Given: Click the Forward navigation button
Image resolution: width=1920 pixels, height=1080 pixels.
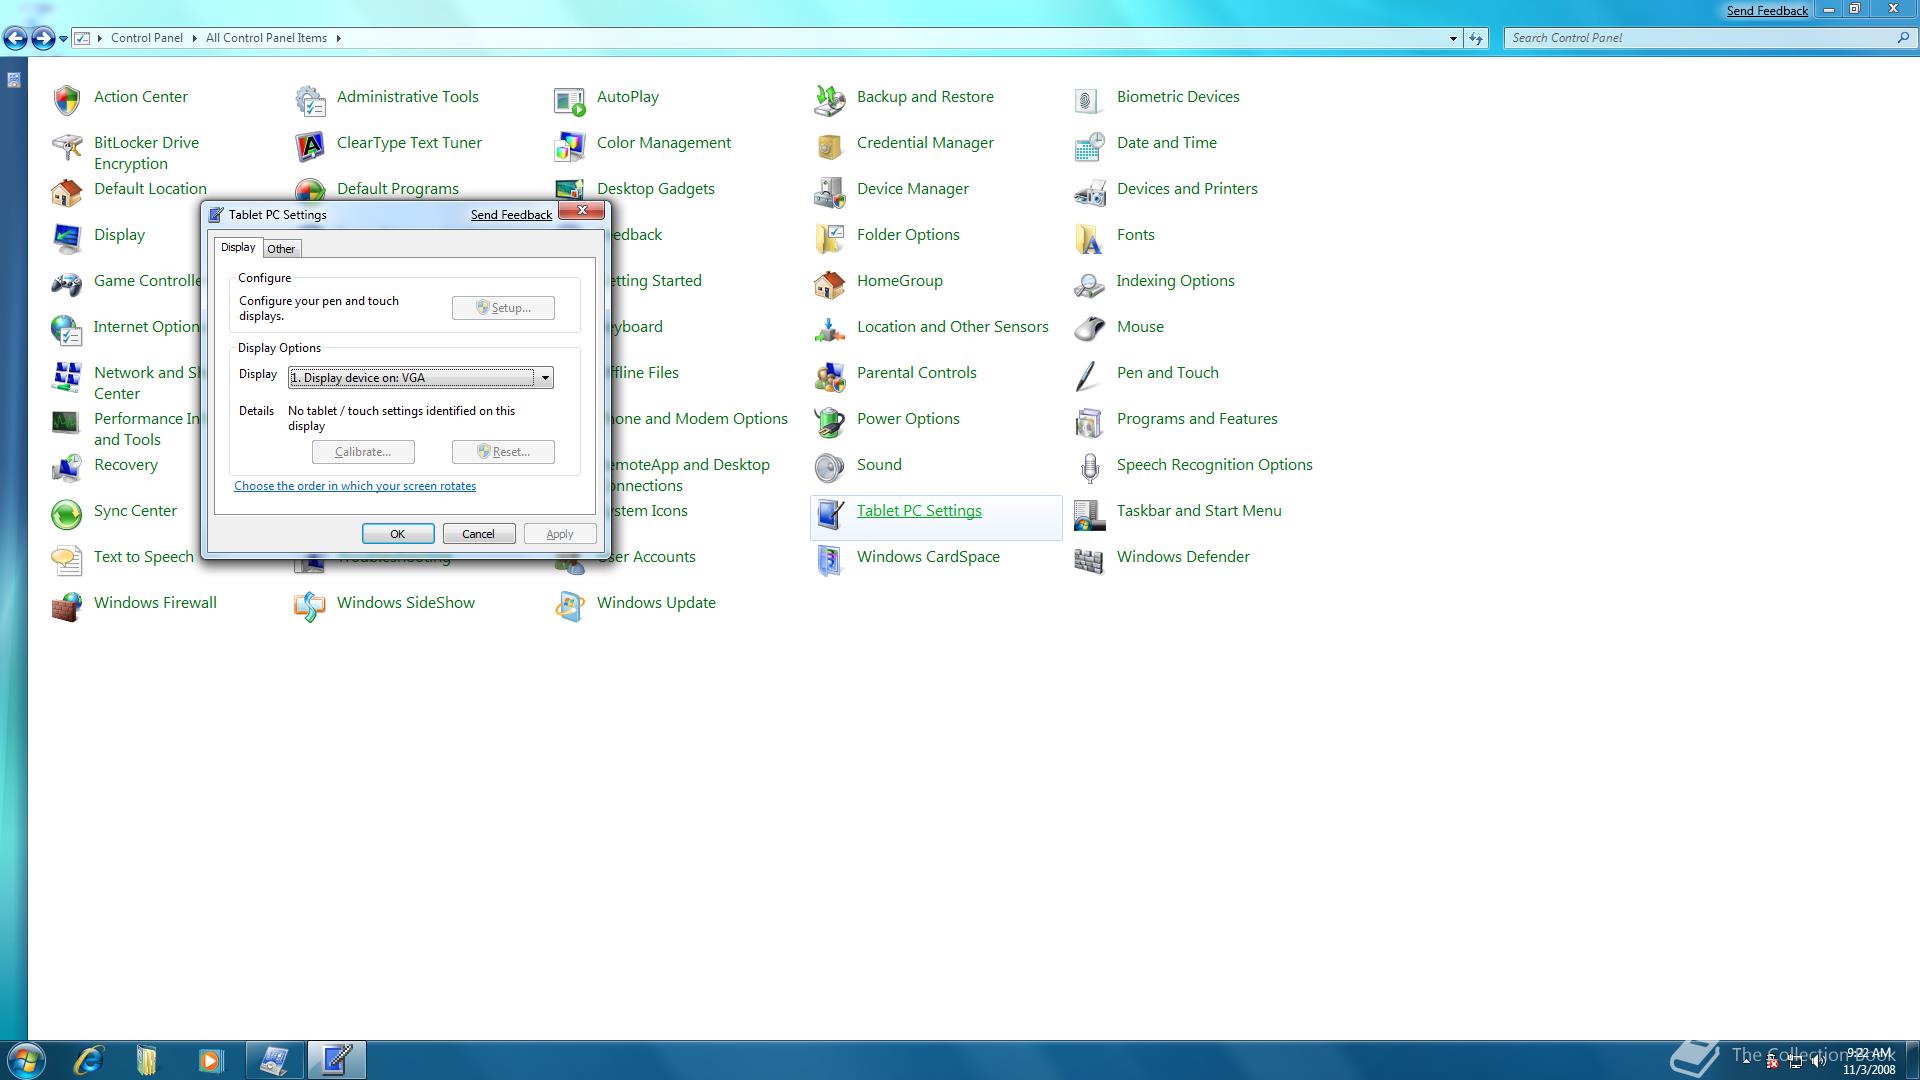Looking at the screenshot, I should [x=42, y=38].
